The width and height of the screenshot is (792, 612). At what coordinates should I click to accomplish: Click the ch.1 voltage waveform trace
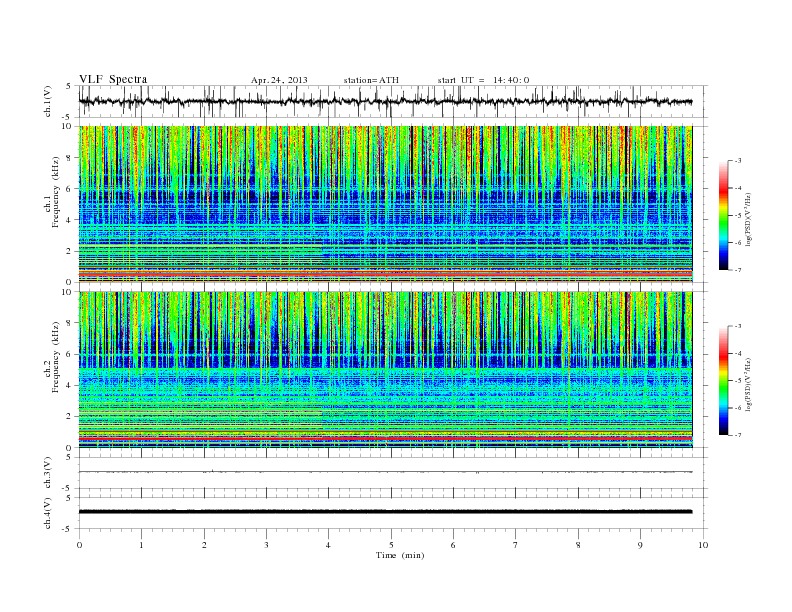[x=386, y=101]
